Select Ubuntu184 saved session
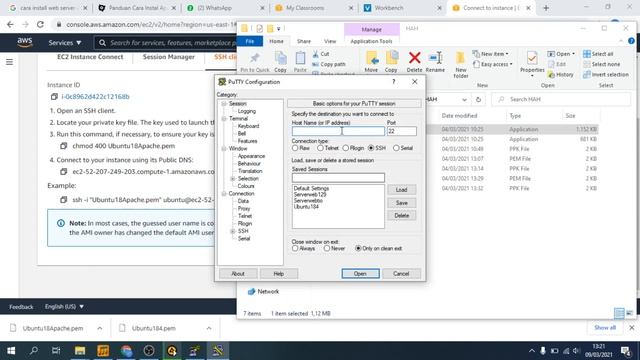 click(306, 207)
